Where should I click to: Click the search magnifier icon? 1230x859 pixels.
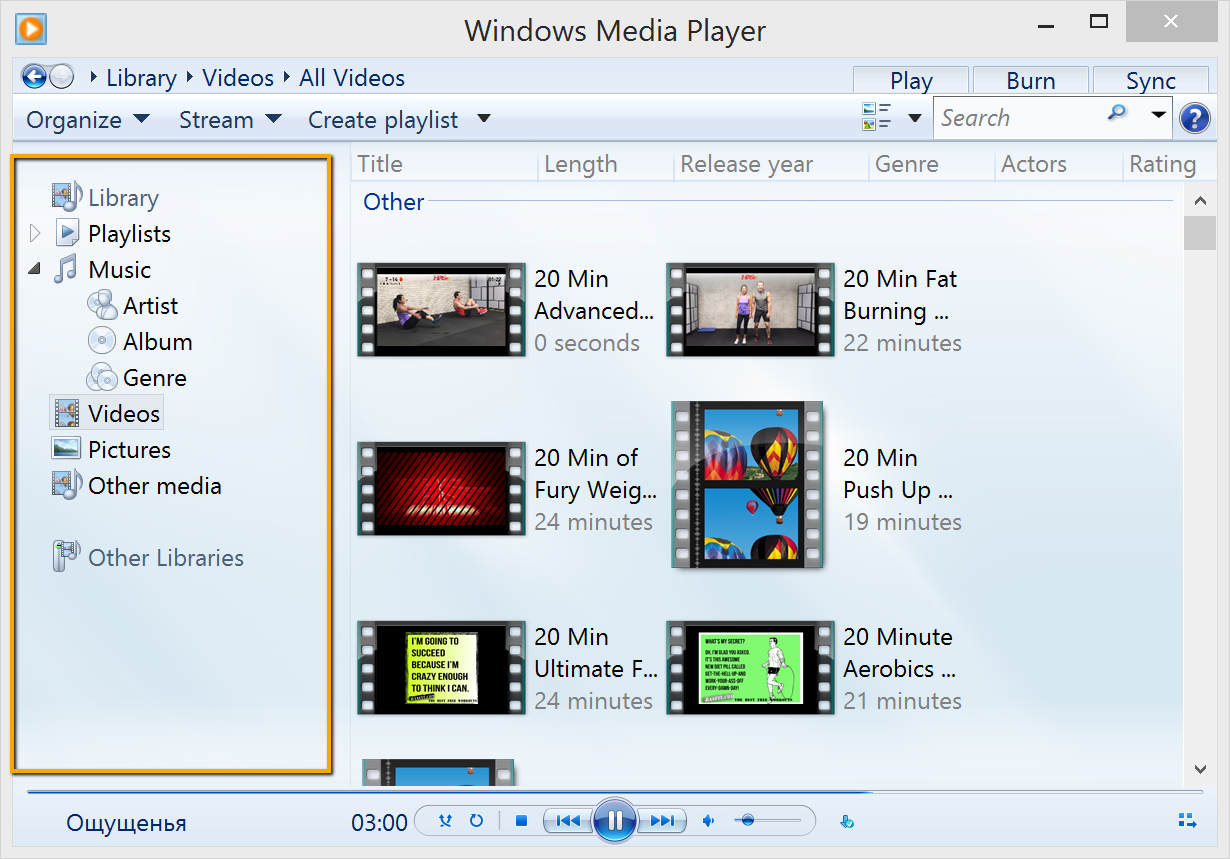pyautogui.click(x=1117, y=113)
